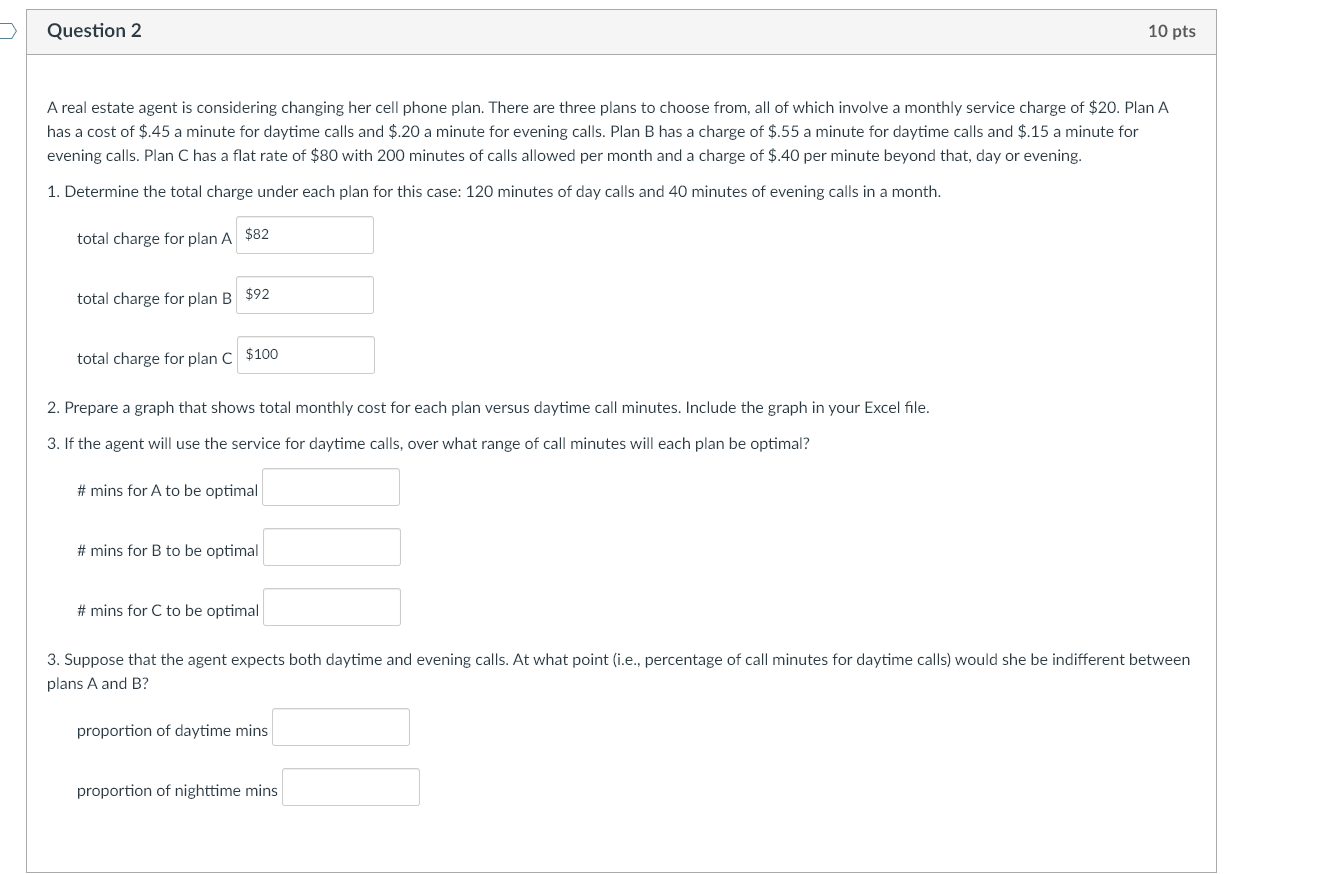The height and width of the screenshot is (874, 1324).
Task: Click the total charge for plan A field
Action: 304,235
